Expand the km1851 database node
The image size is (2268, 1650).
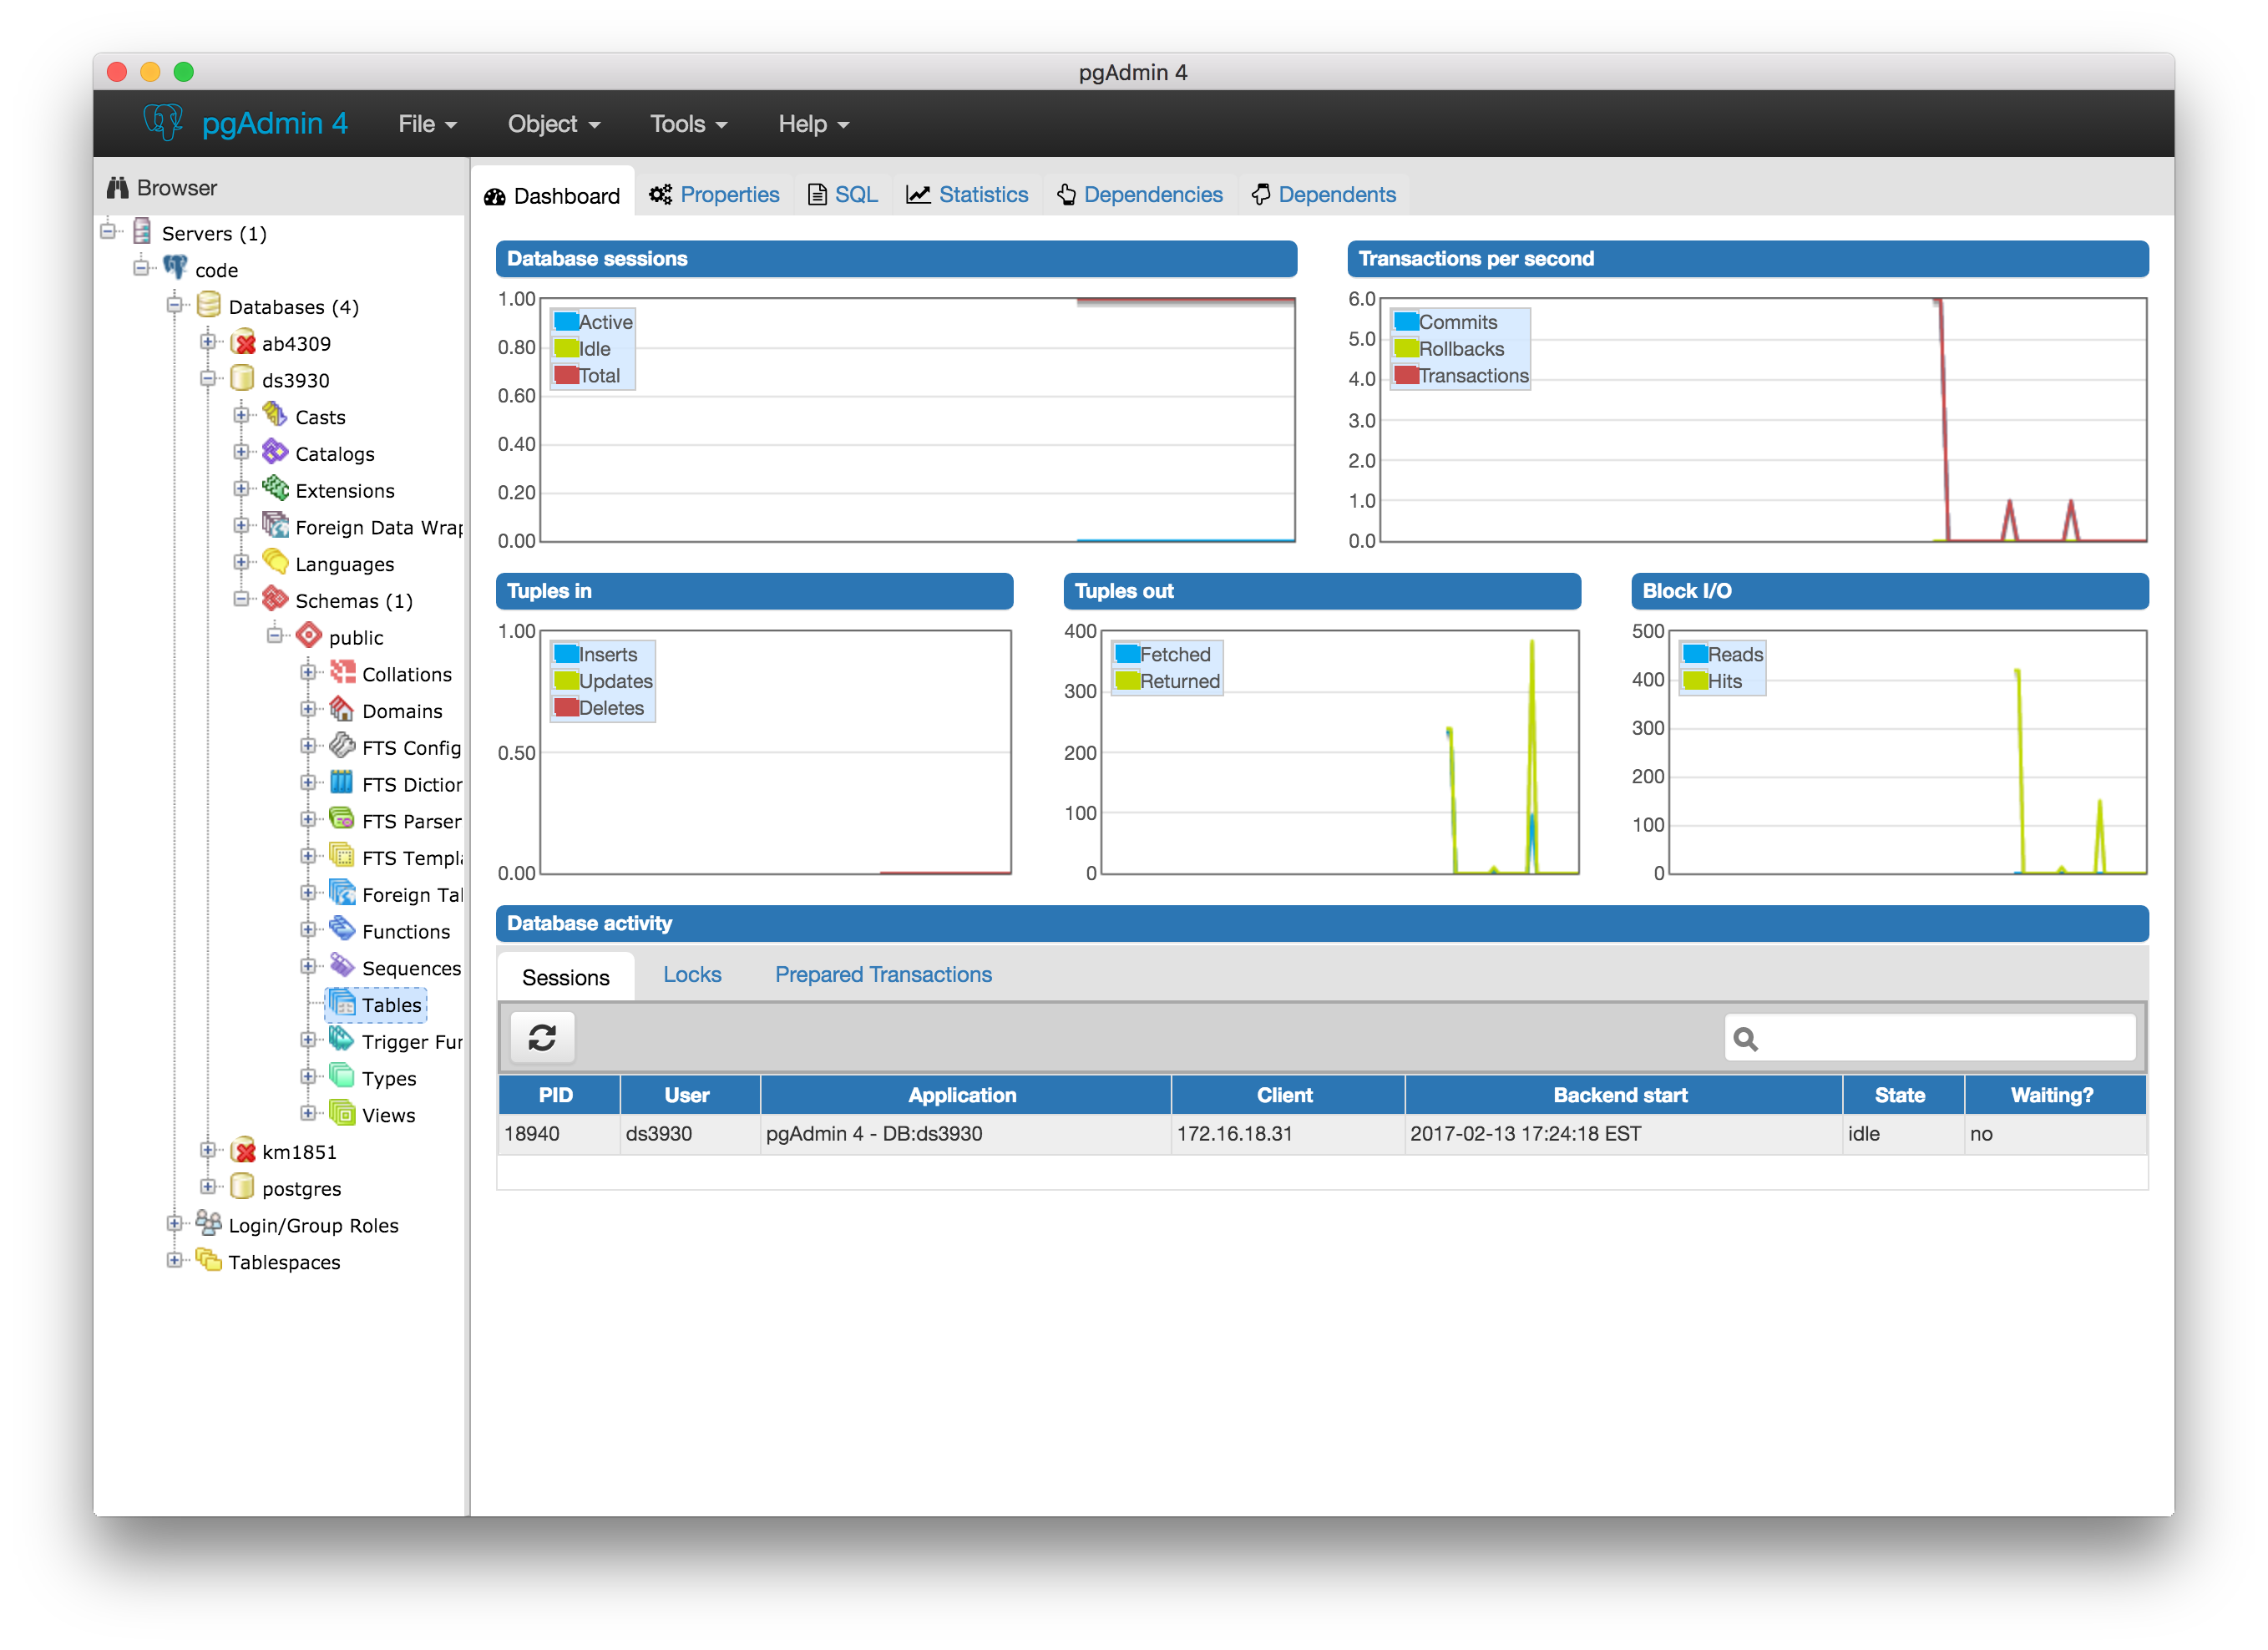208,1150
